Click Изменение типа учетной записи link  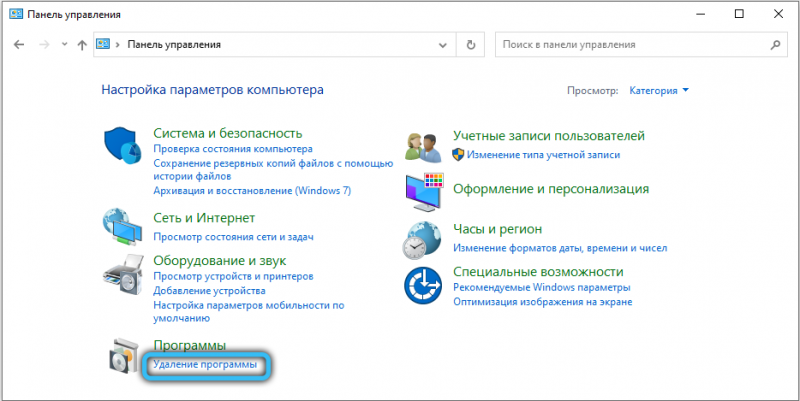(543, 155)
